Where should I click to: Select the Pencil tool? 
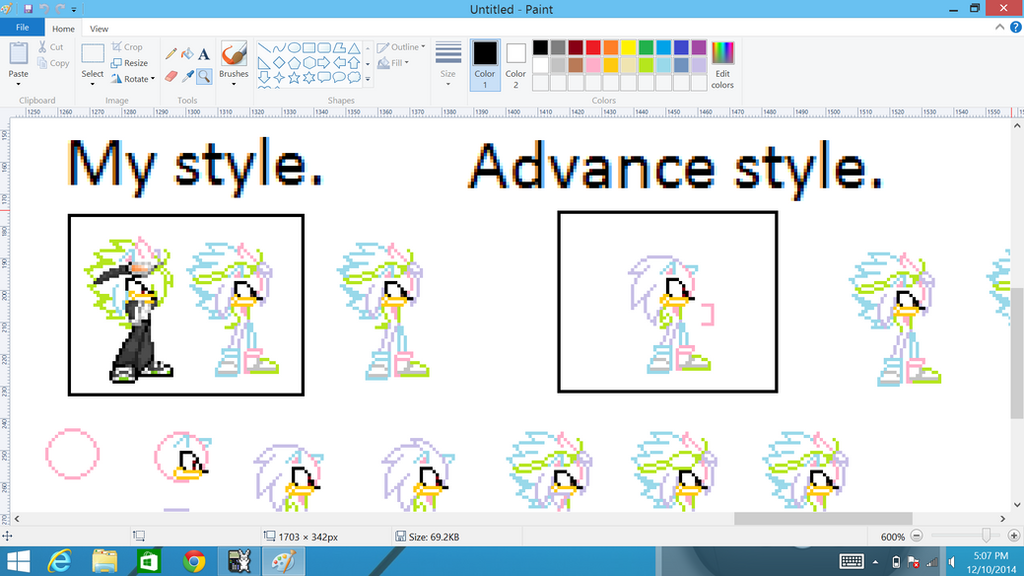[171, 54]
